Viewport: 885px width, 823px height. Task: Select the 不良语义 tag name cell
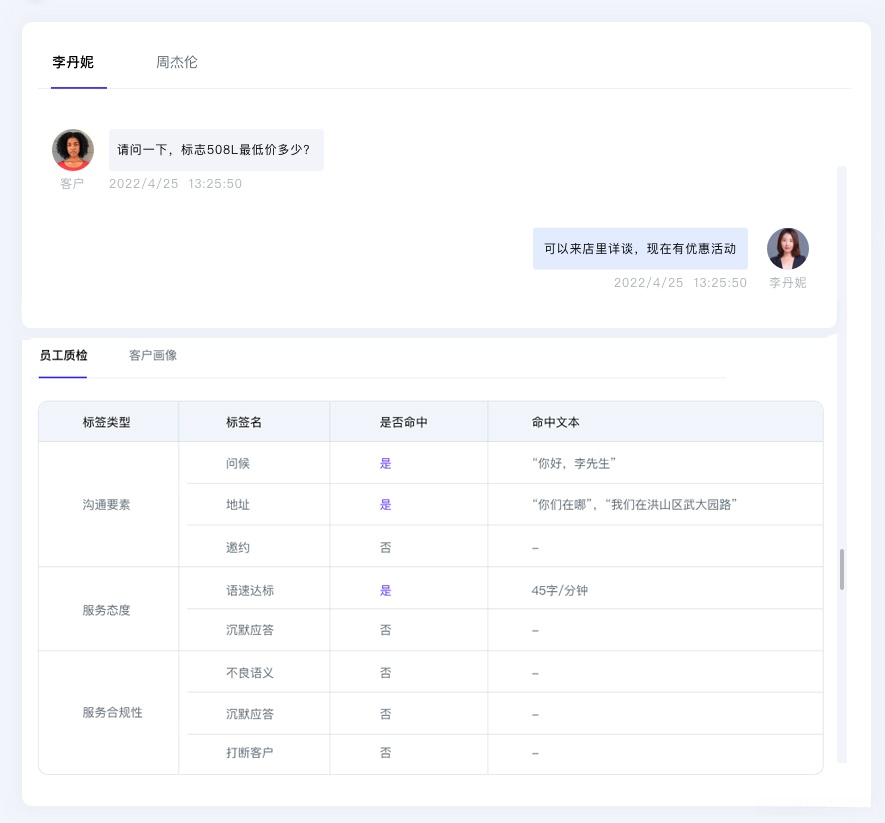click(x=250, y=673)
